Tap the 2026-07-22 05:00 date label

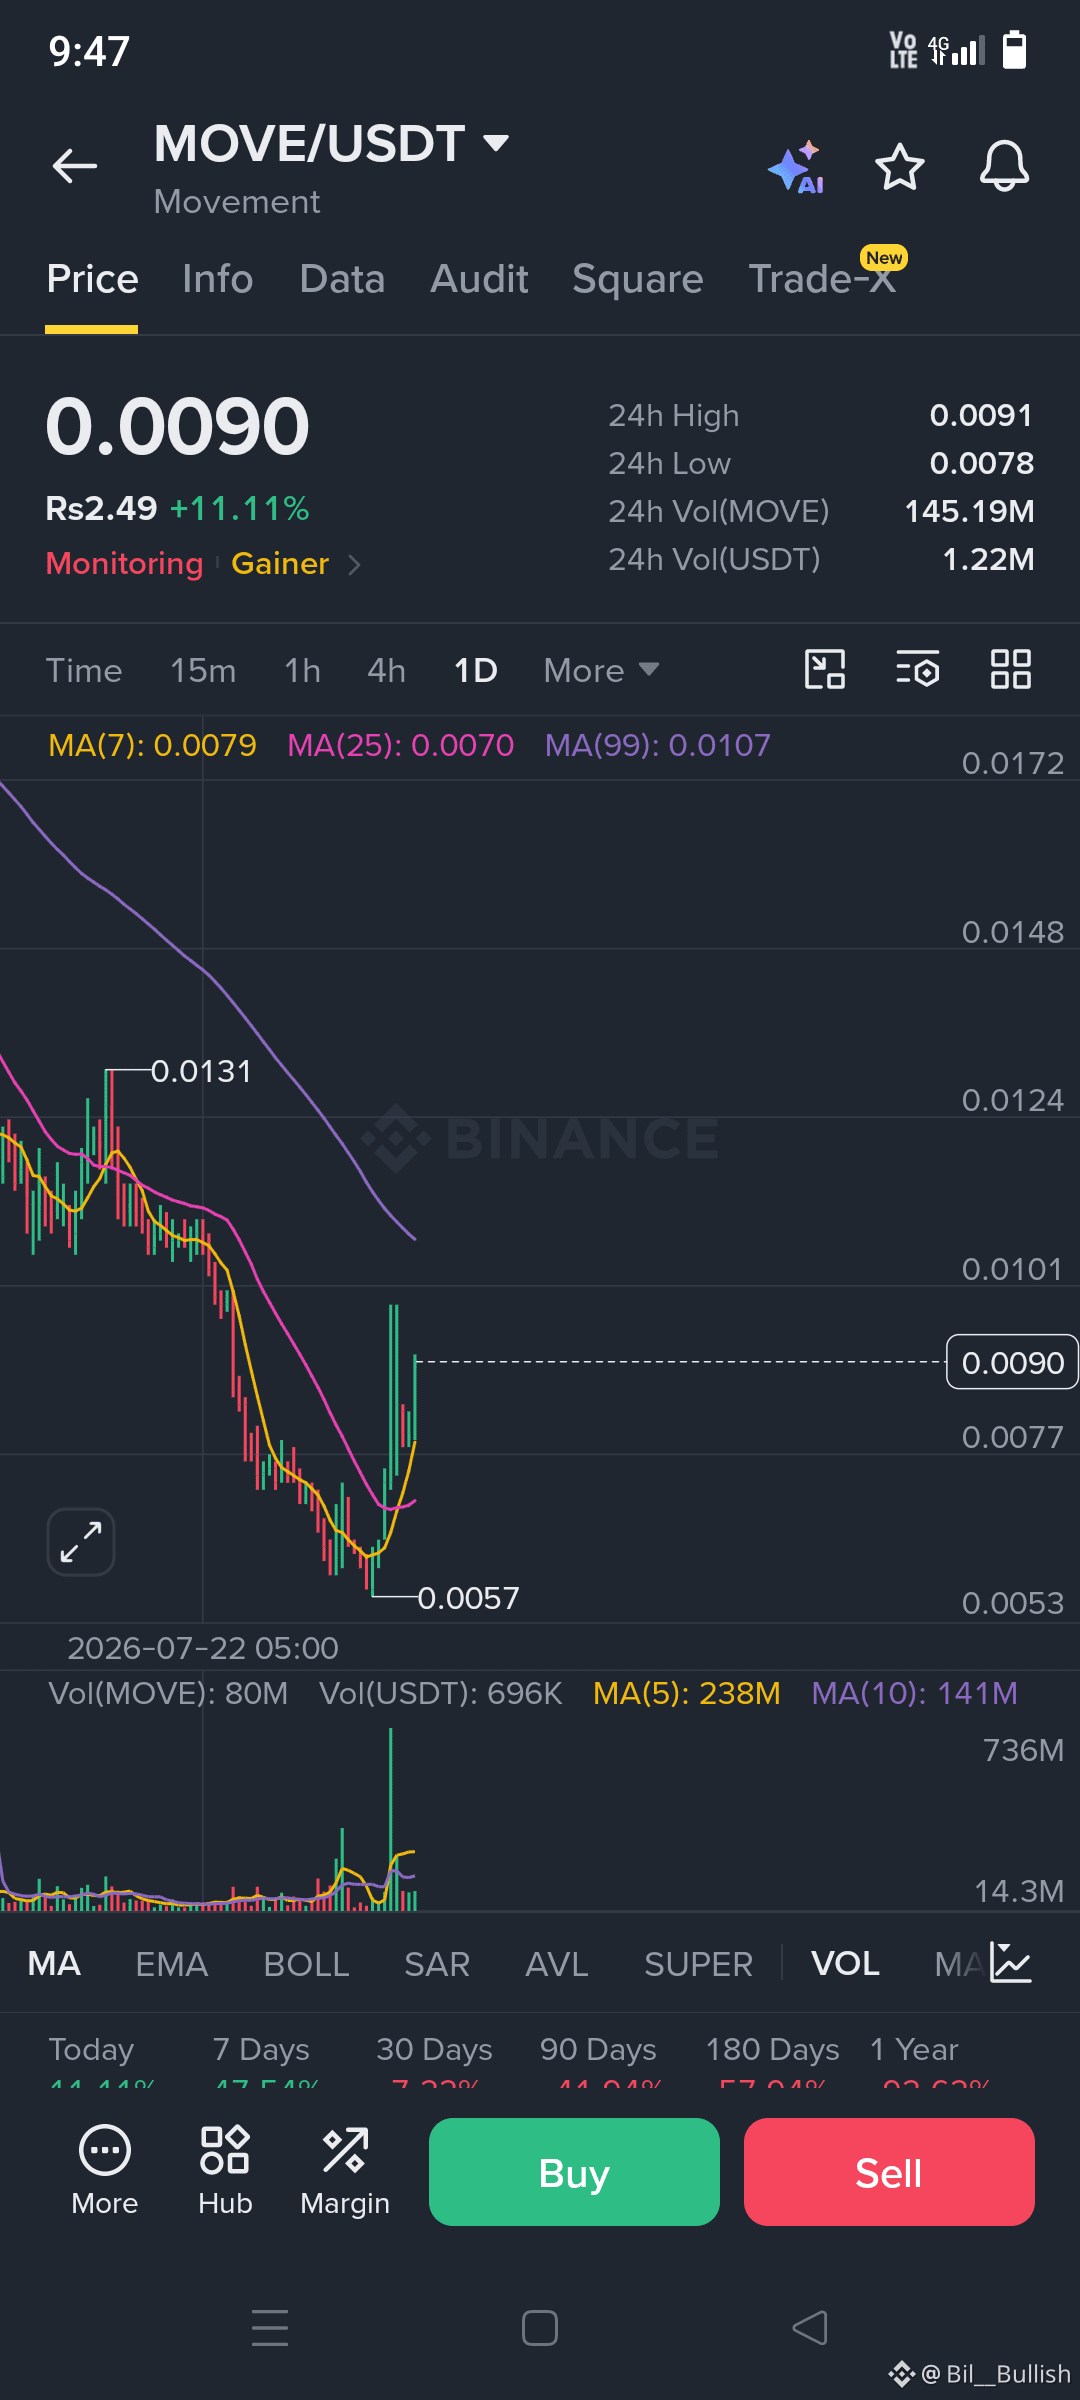coord(203,1648)
